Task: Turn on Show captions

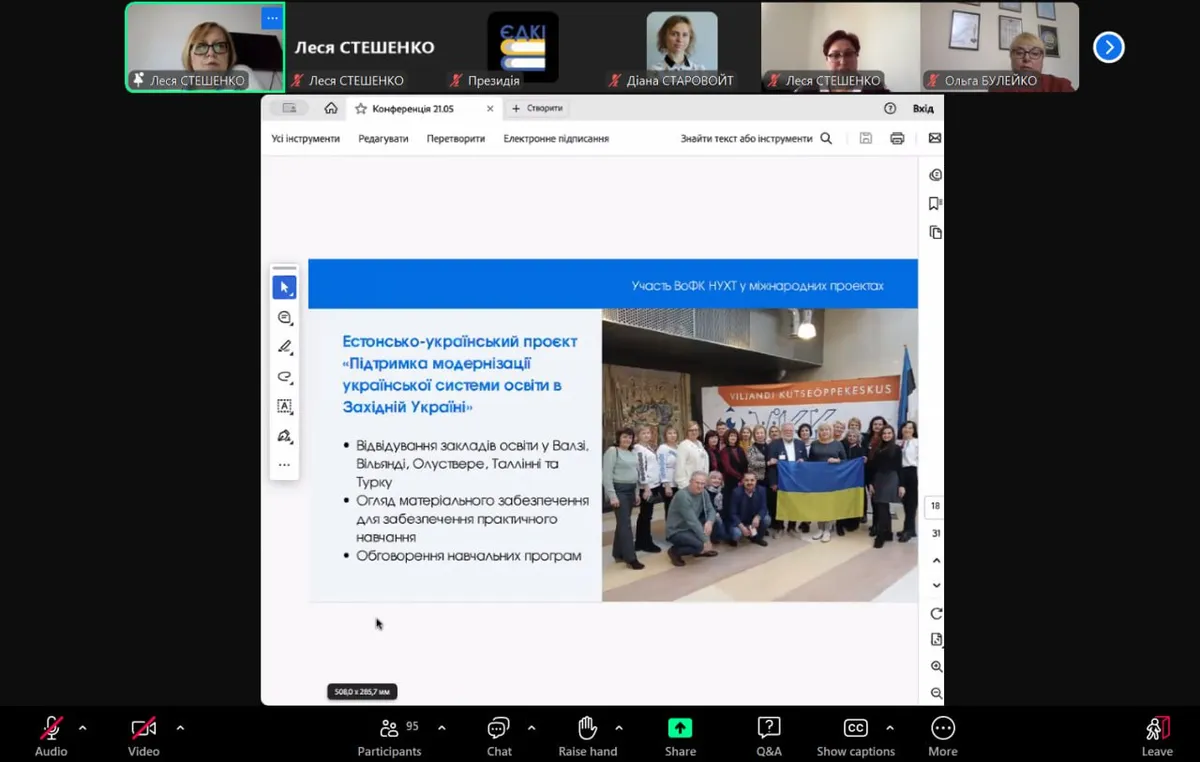Action: pyautogui.click(x=856, y=736)
